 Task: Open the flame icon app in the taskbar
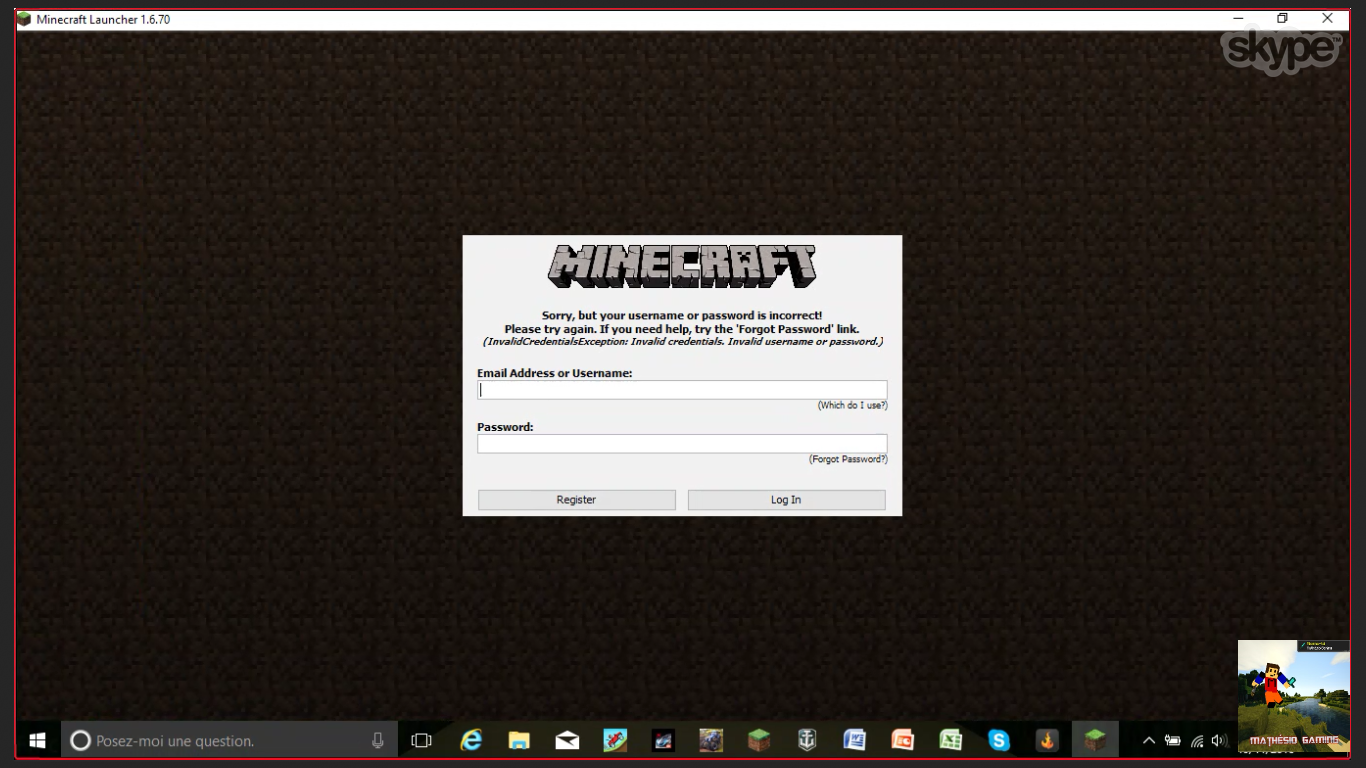1047,740
